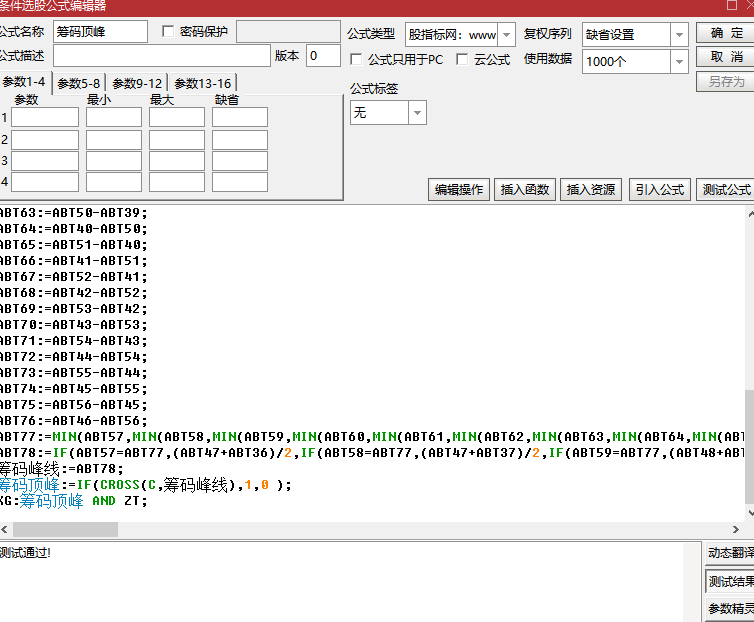The image size is (754, 622).
Task: Click the password field beside 密码保护
Action: pyautogui.click(x=289, y=32)
